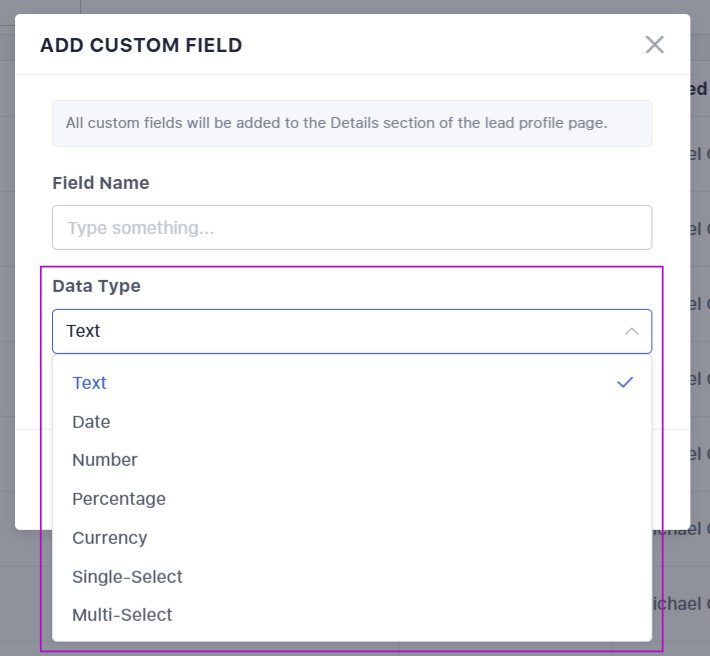Click the Data Type label
Screen dimensions: 710x656
[97, 286]
